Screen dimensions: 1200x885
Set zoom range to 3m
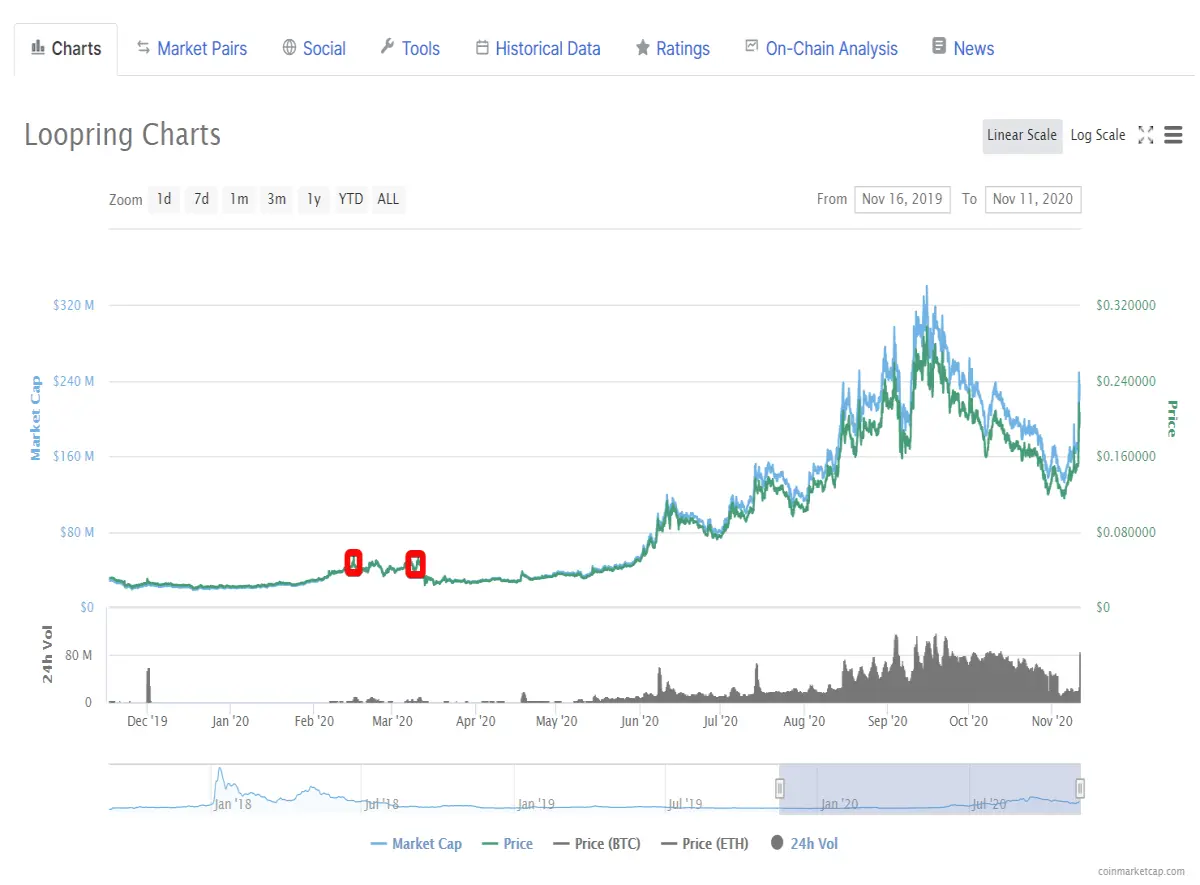276,199
